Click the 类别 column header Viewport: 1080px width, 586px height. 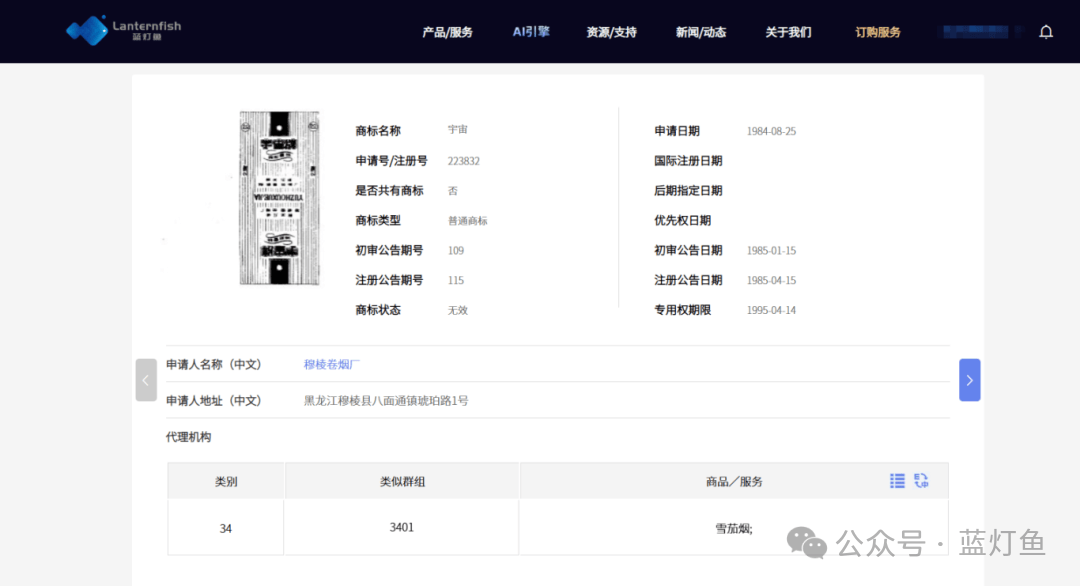(x=226, y=481)
